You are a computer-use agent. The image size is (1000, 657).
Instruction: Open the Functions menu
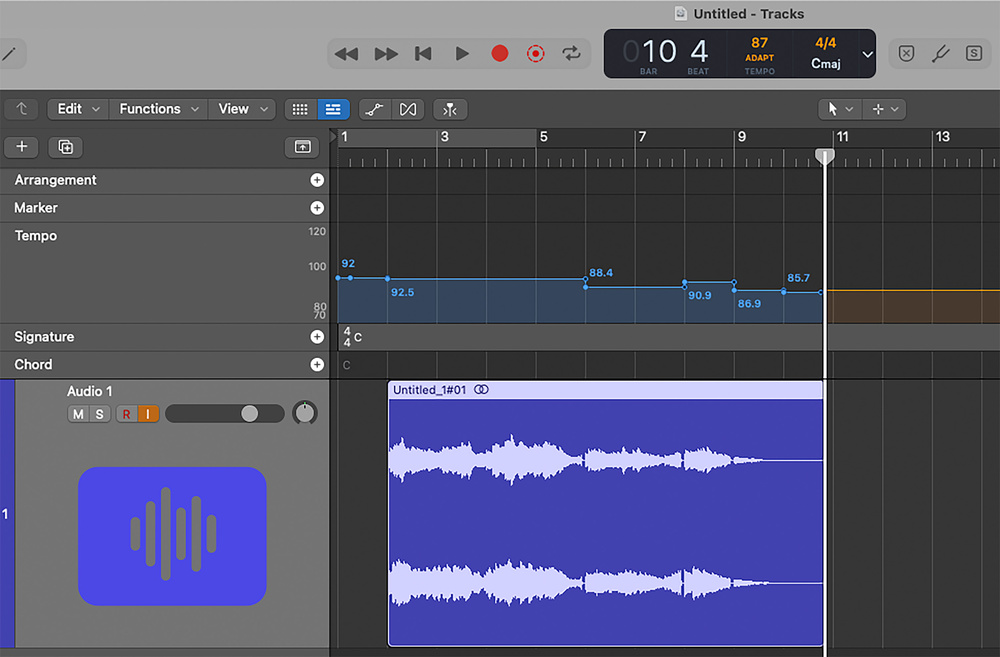pyautogui.click(x=158, y=109)
